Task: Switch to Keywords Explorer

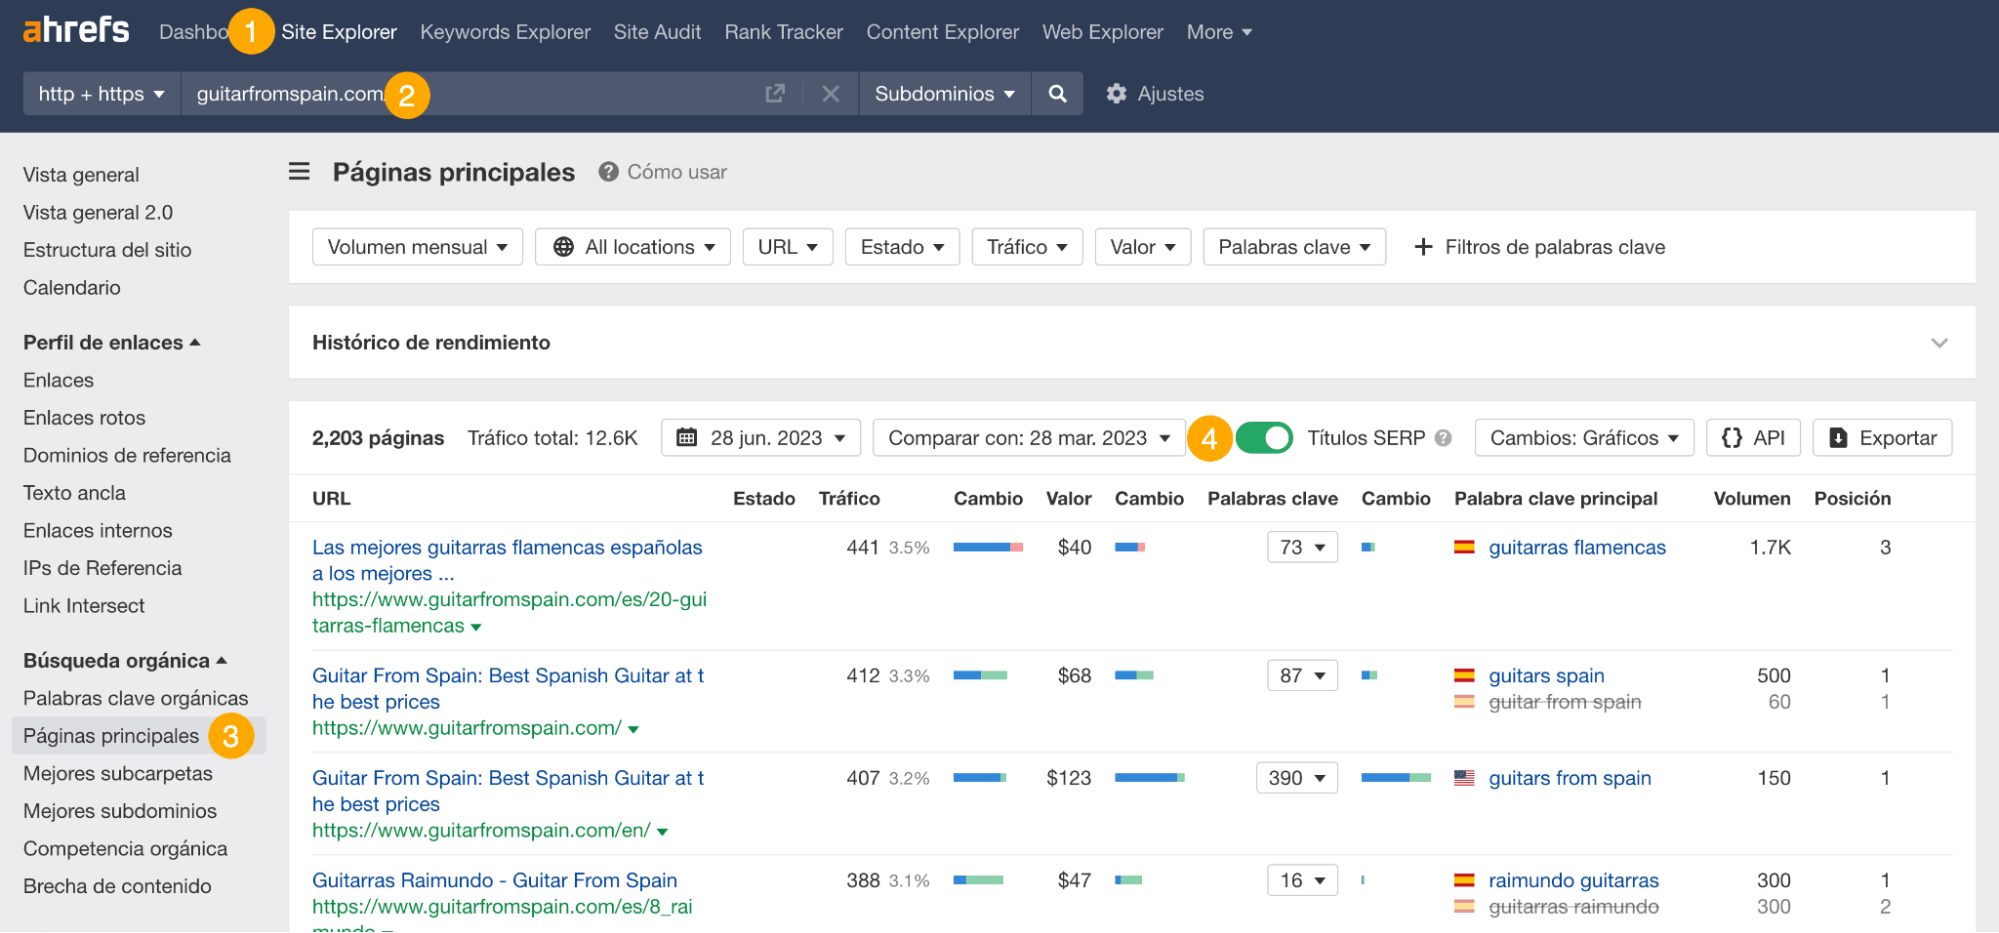Action: point(505,31)
